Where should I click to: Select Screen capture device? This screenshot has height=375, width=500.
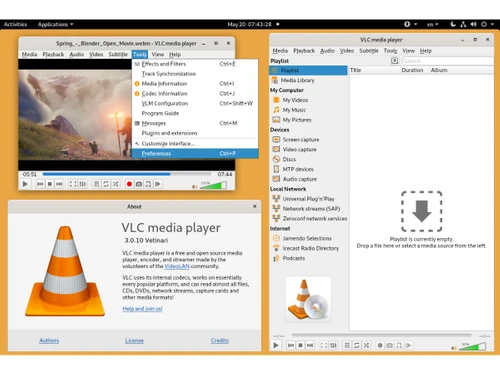coord(308,139)
